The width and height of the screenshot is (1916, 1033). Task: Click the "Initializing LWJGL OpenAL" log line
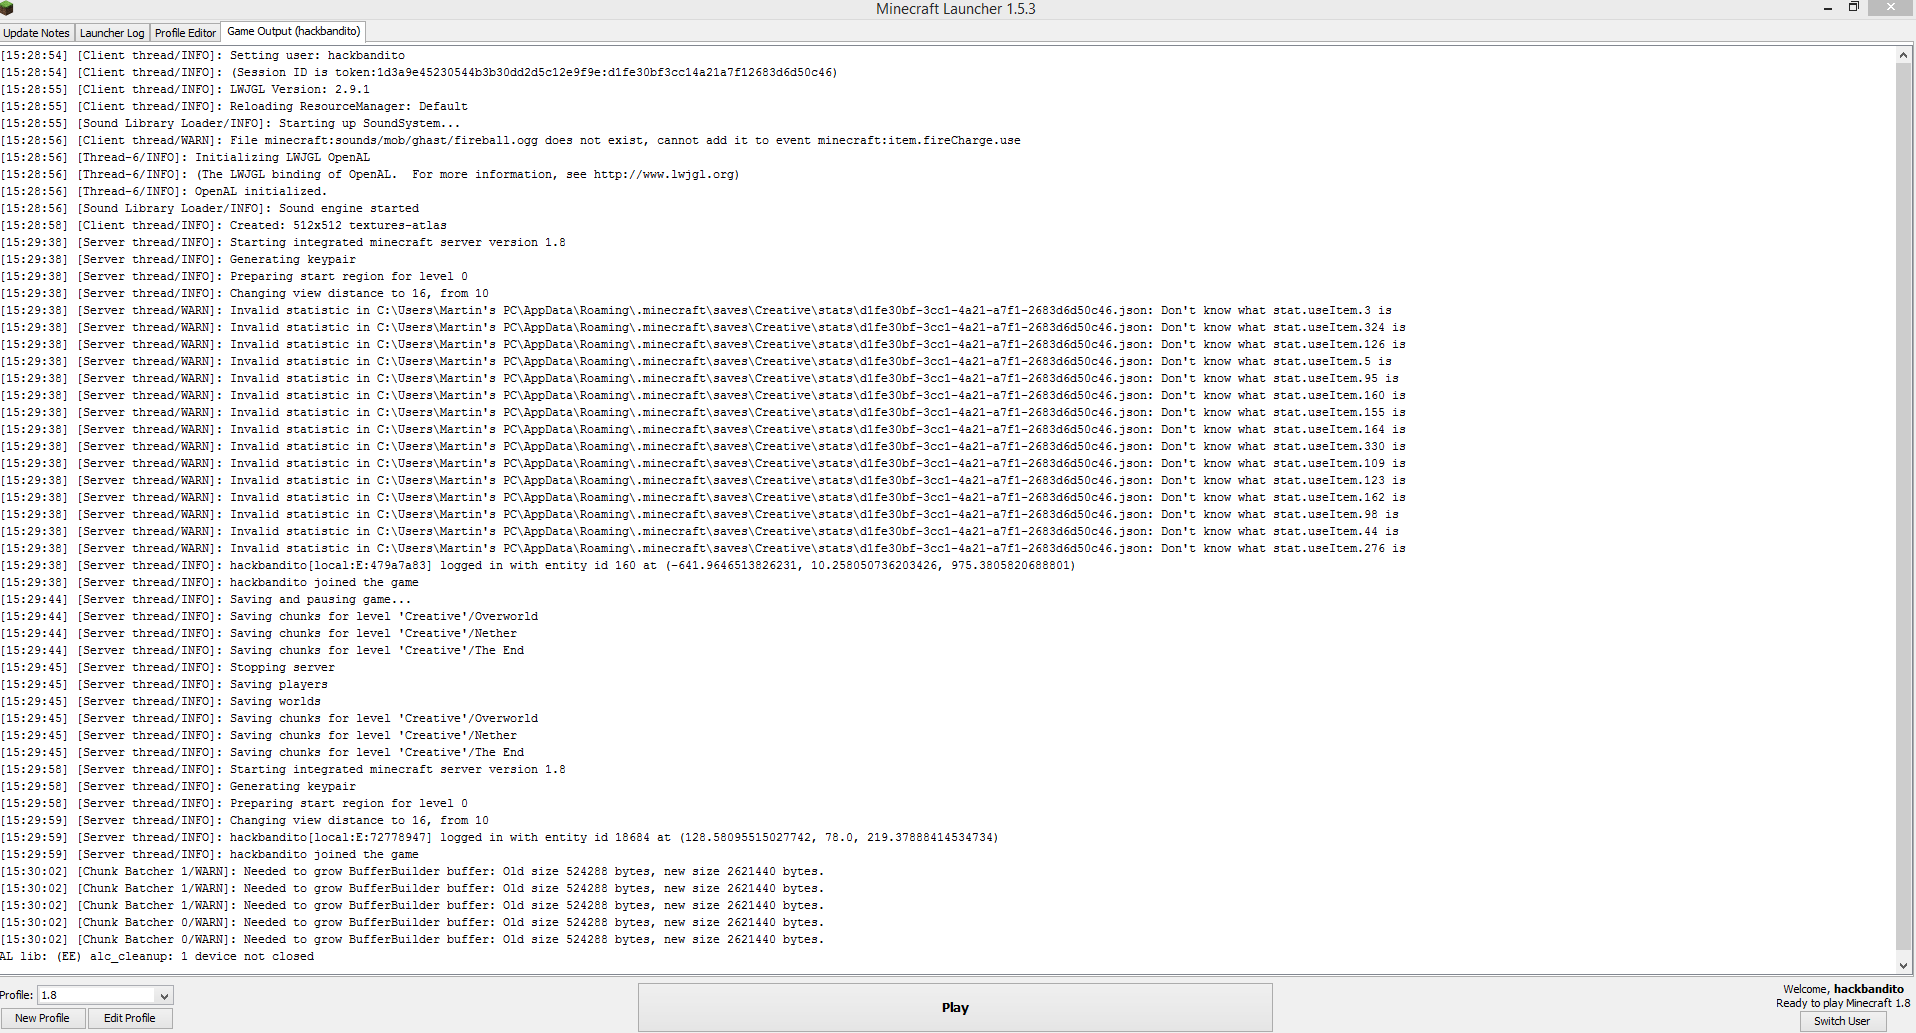pos(185,158)
